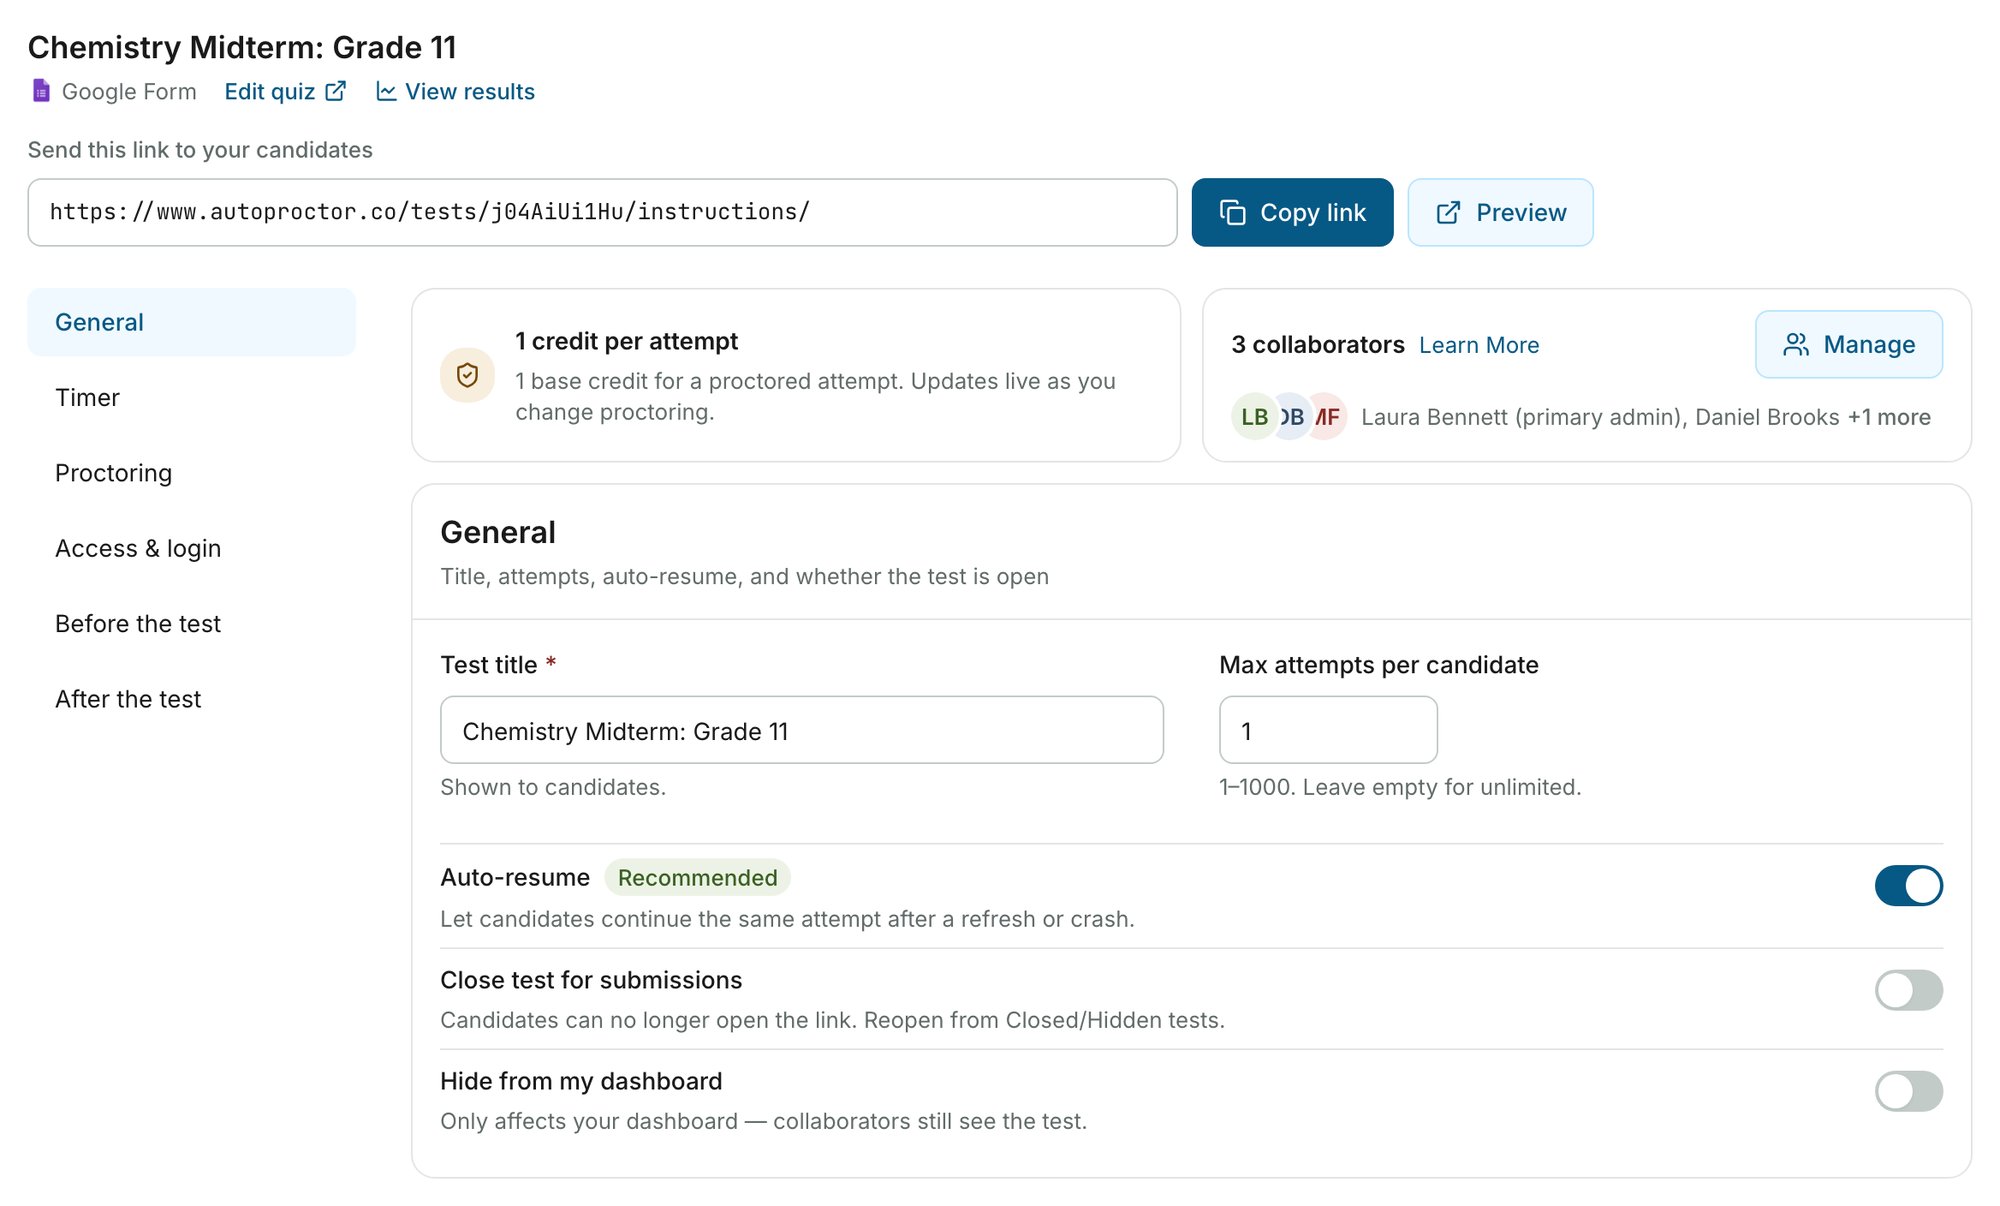Focus the Test title input field
2000x1206 pixels.
(802, 730)
